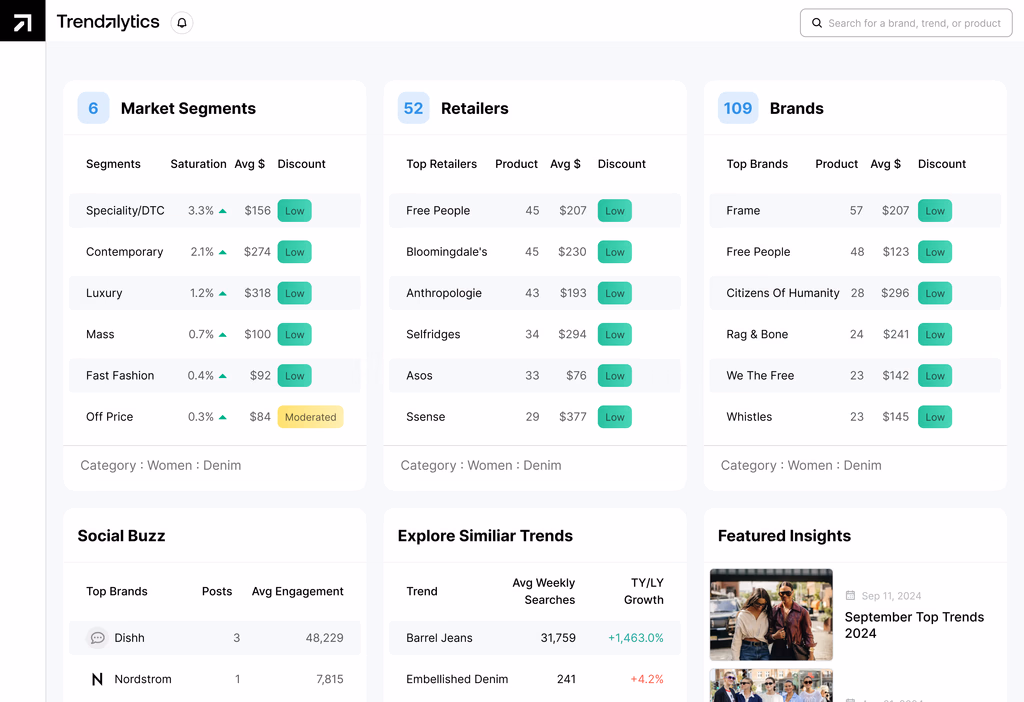This screenshot has height=702, width=1024.
Task: Click the +4.2% growth value
Action: (647, 679)
